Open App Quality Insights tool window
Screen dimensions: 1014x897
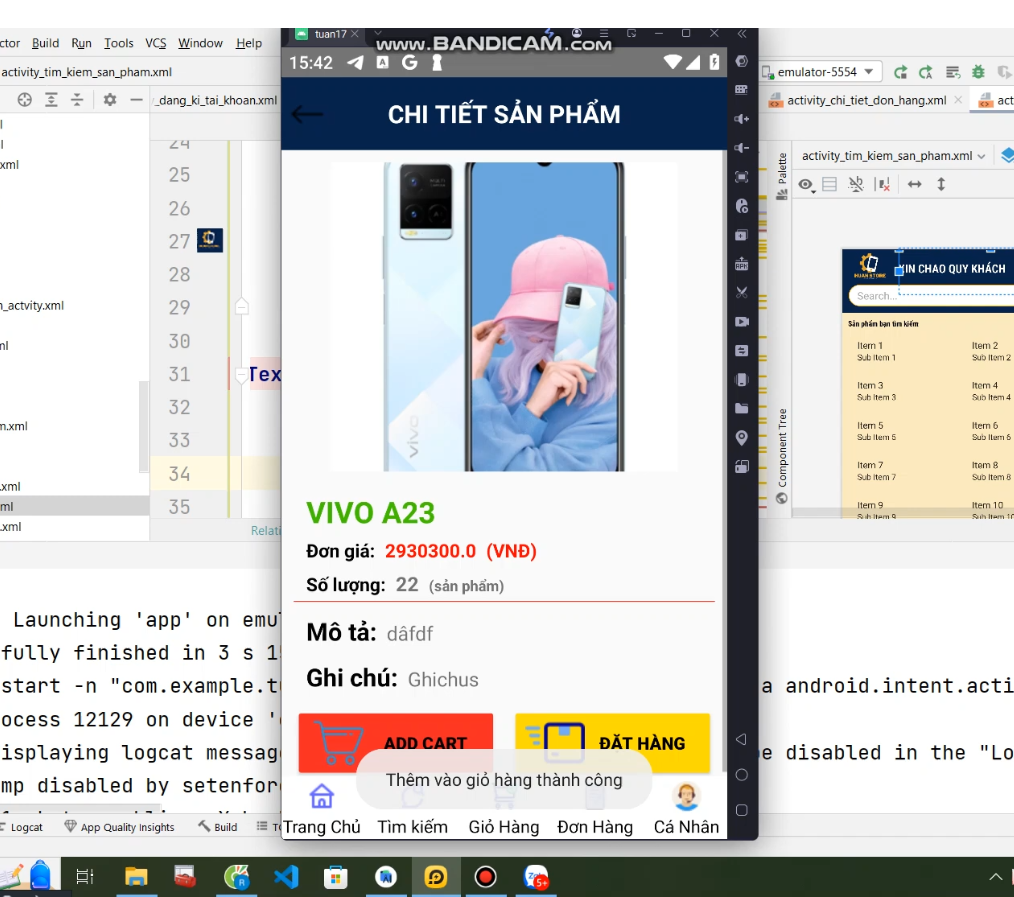[x=120, y=827]
